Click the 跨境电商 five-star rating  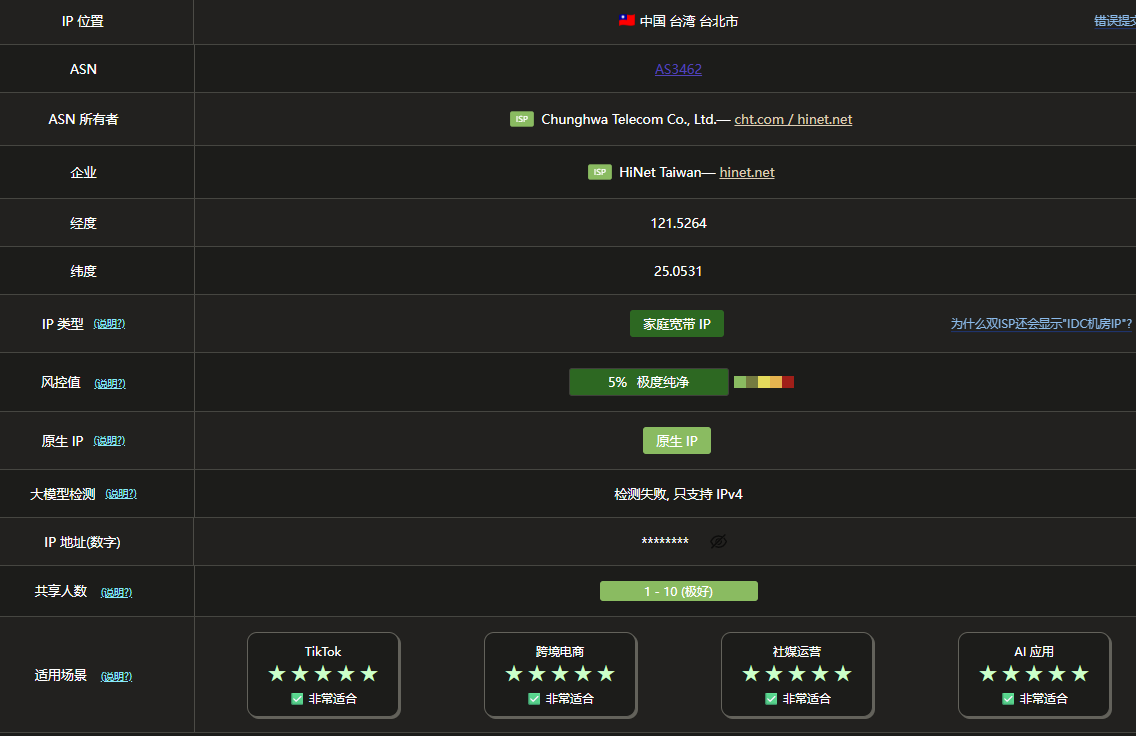pos(560,674)
